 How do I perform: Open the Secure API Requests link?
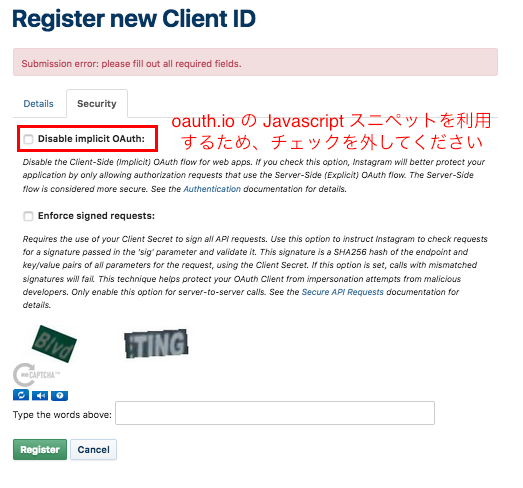pyautogui.click(x=343, y=292)
